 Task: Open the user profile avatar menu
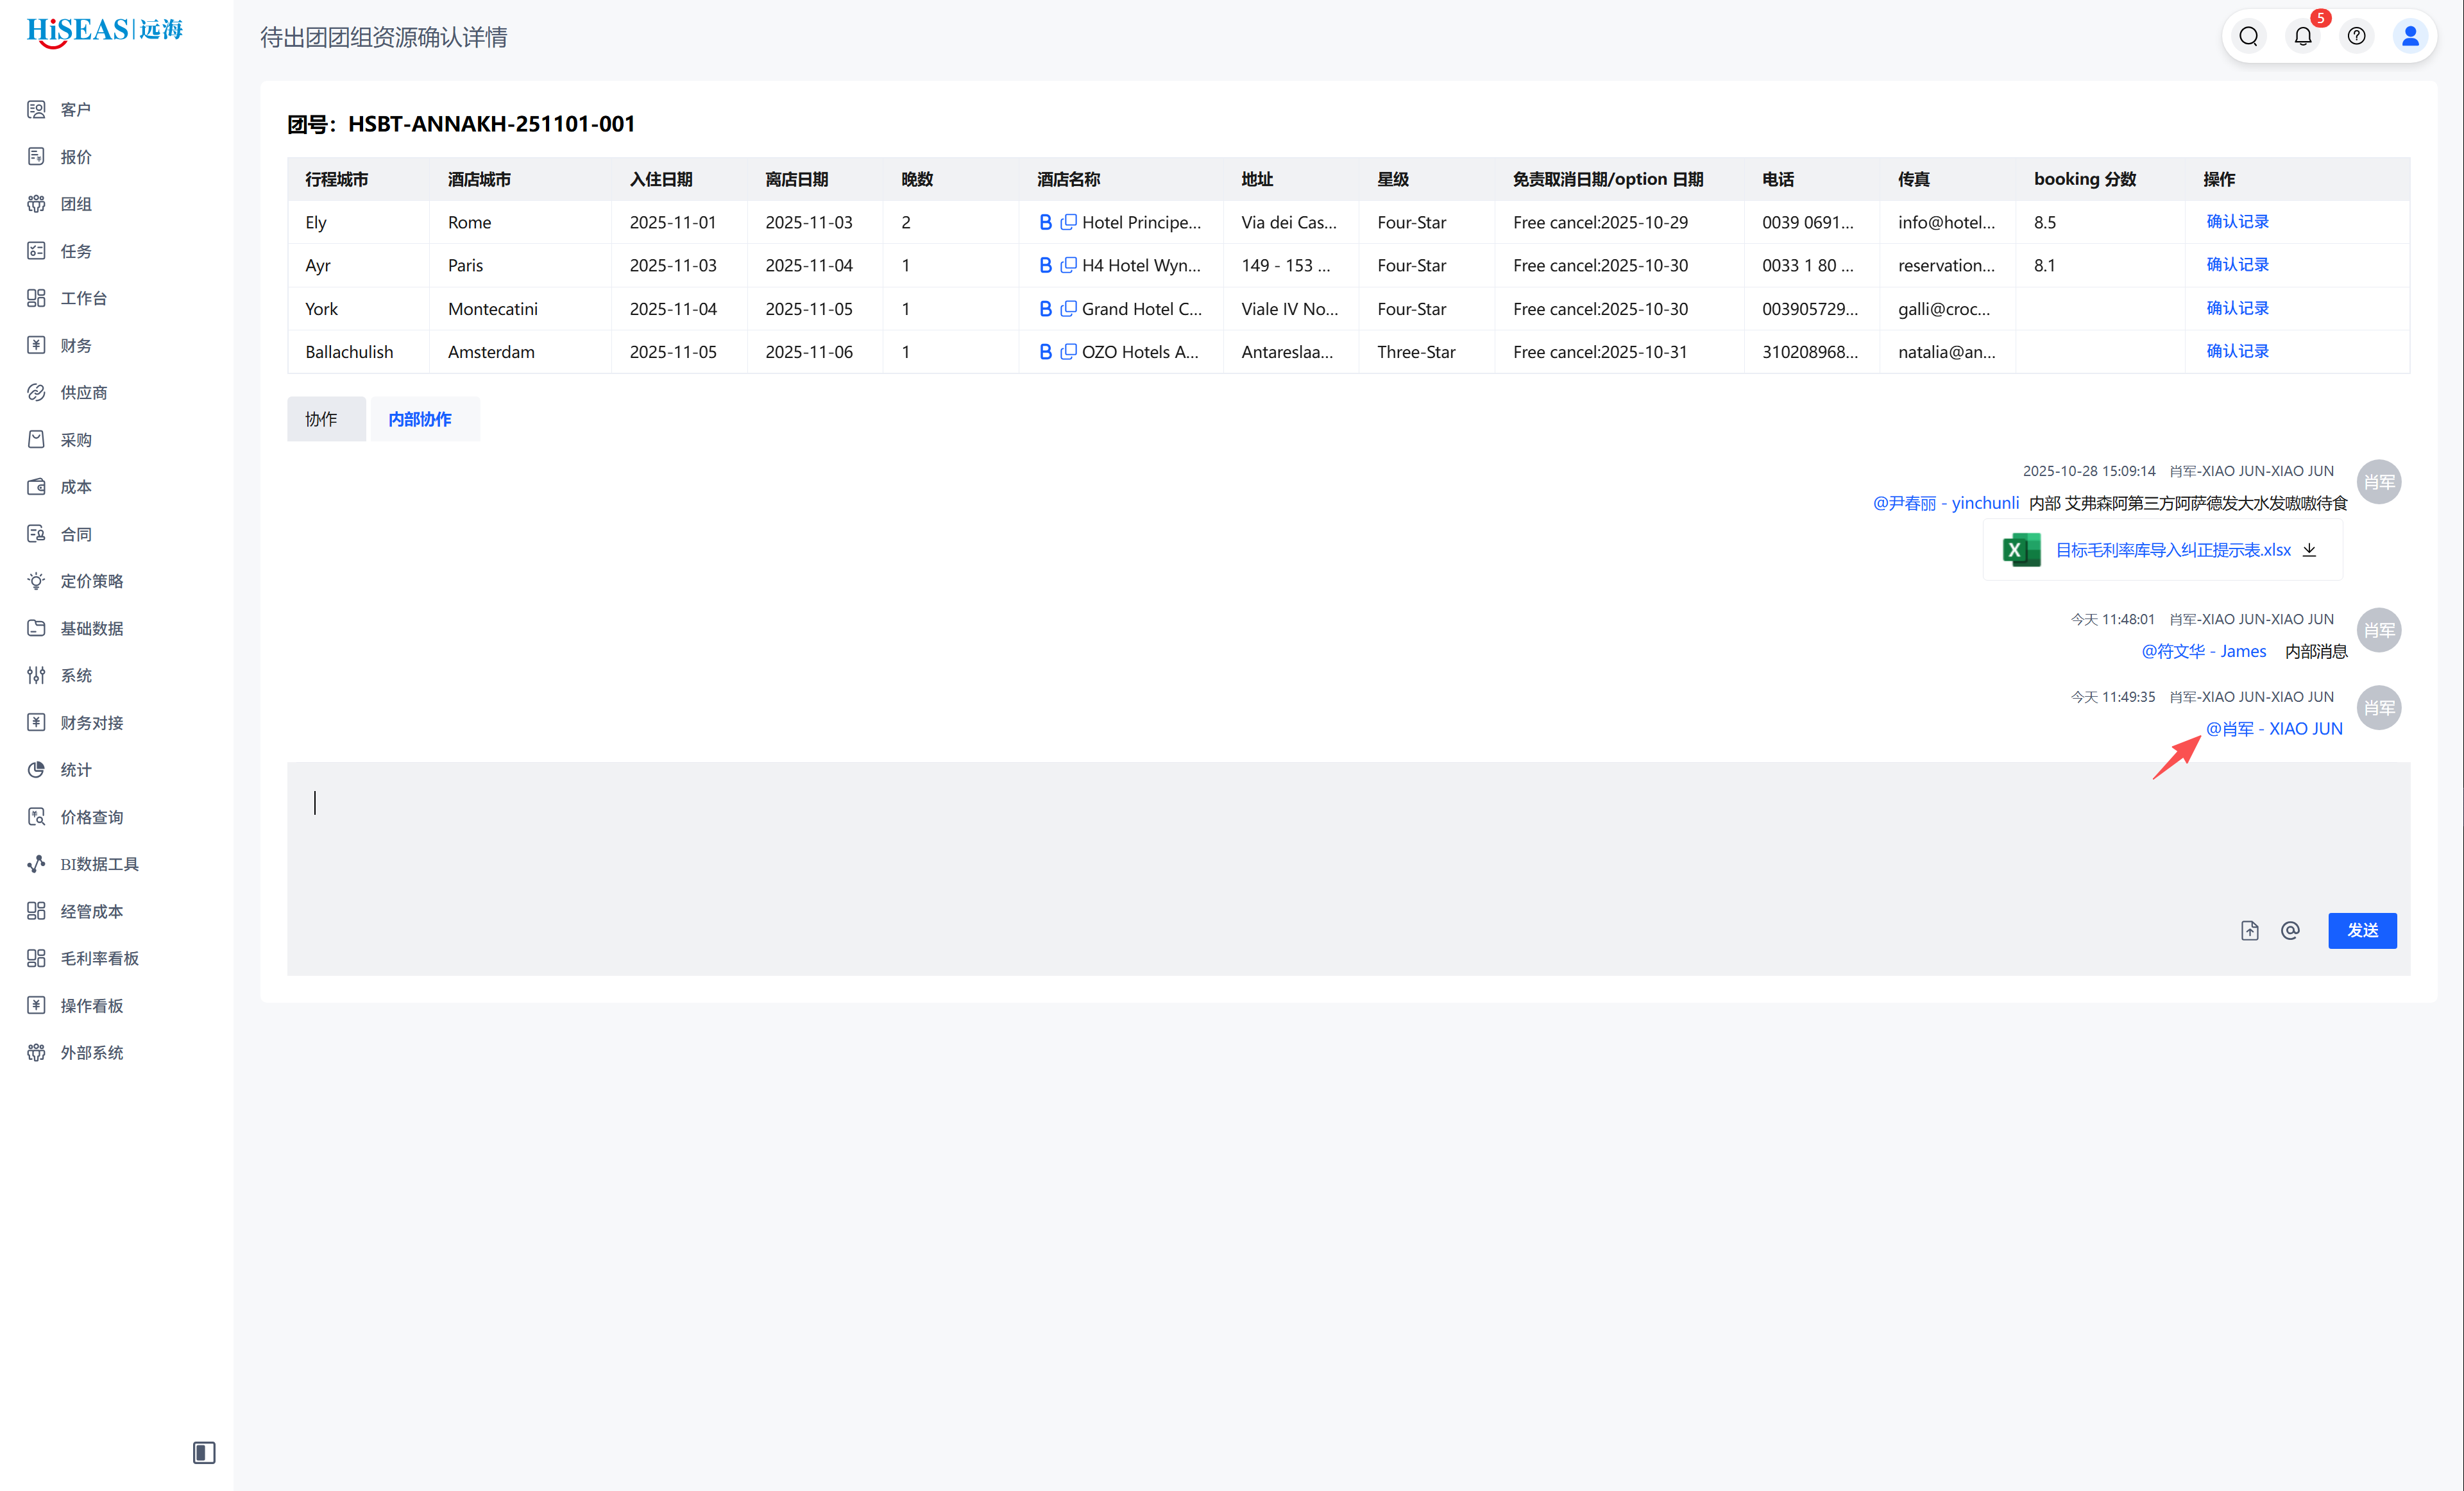click(x=2410, y=37)
